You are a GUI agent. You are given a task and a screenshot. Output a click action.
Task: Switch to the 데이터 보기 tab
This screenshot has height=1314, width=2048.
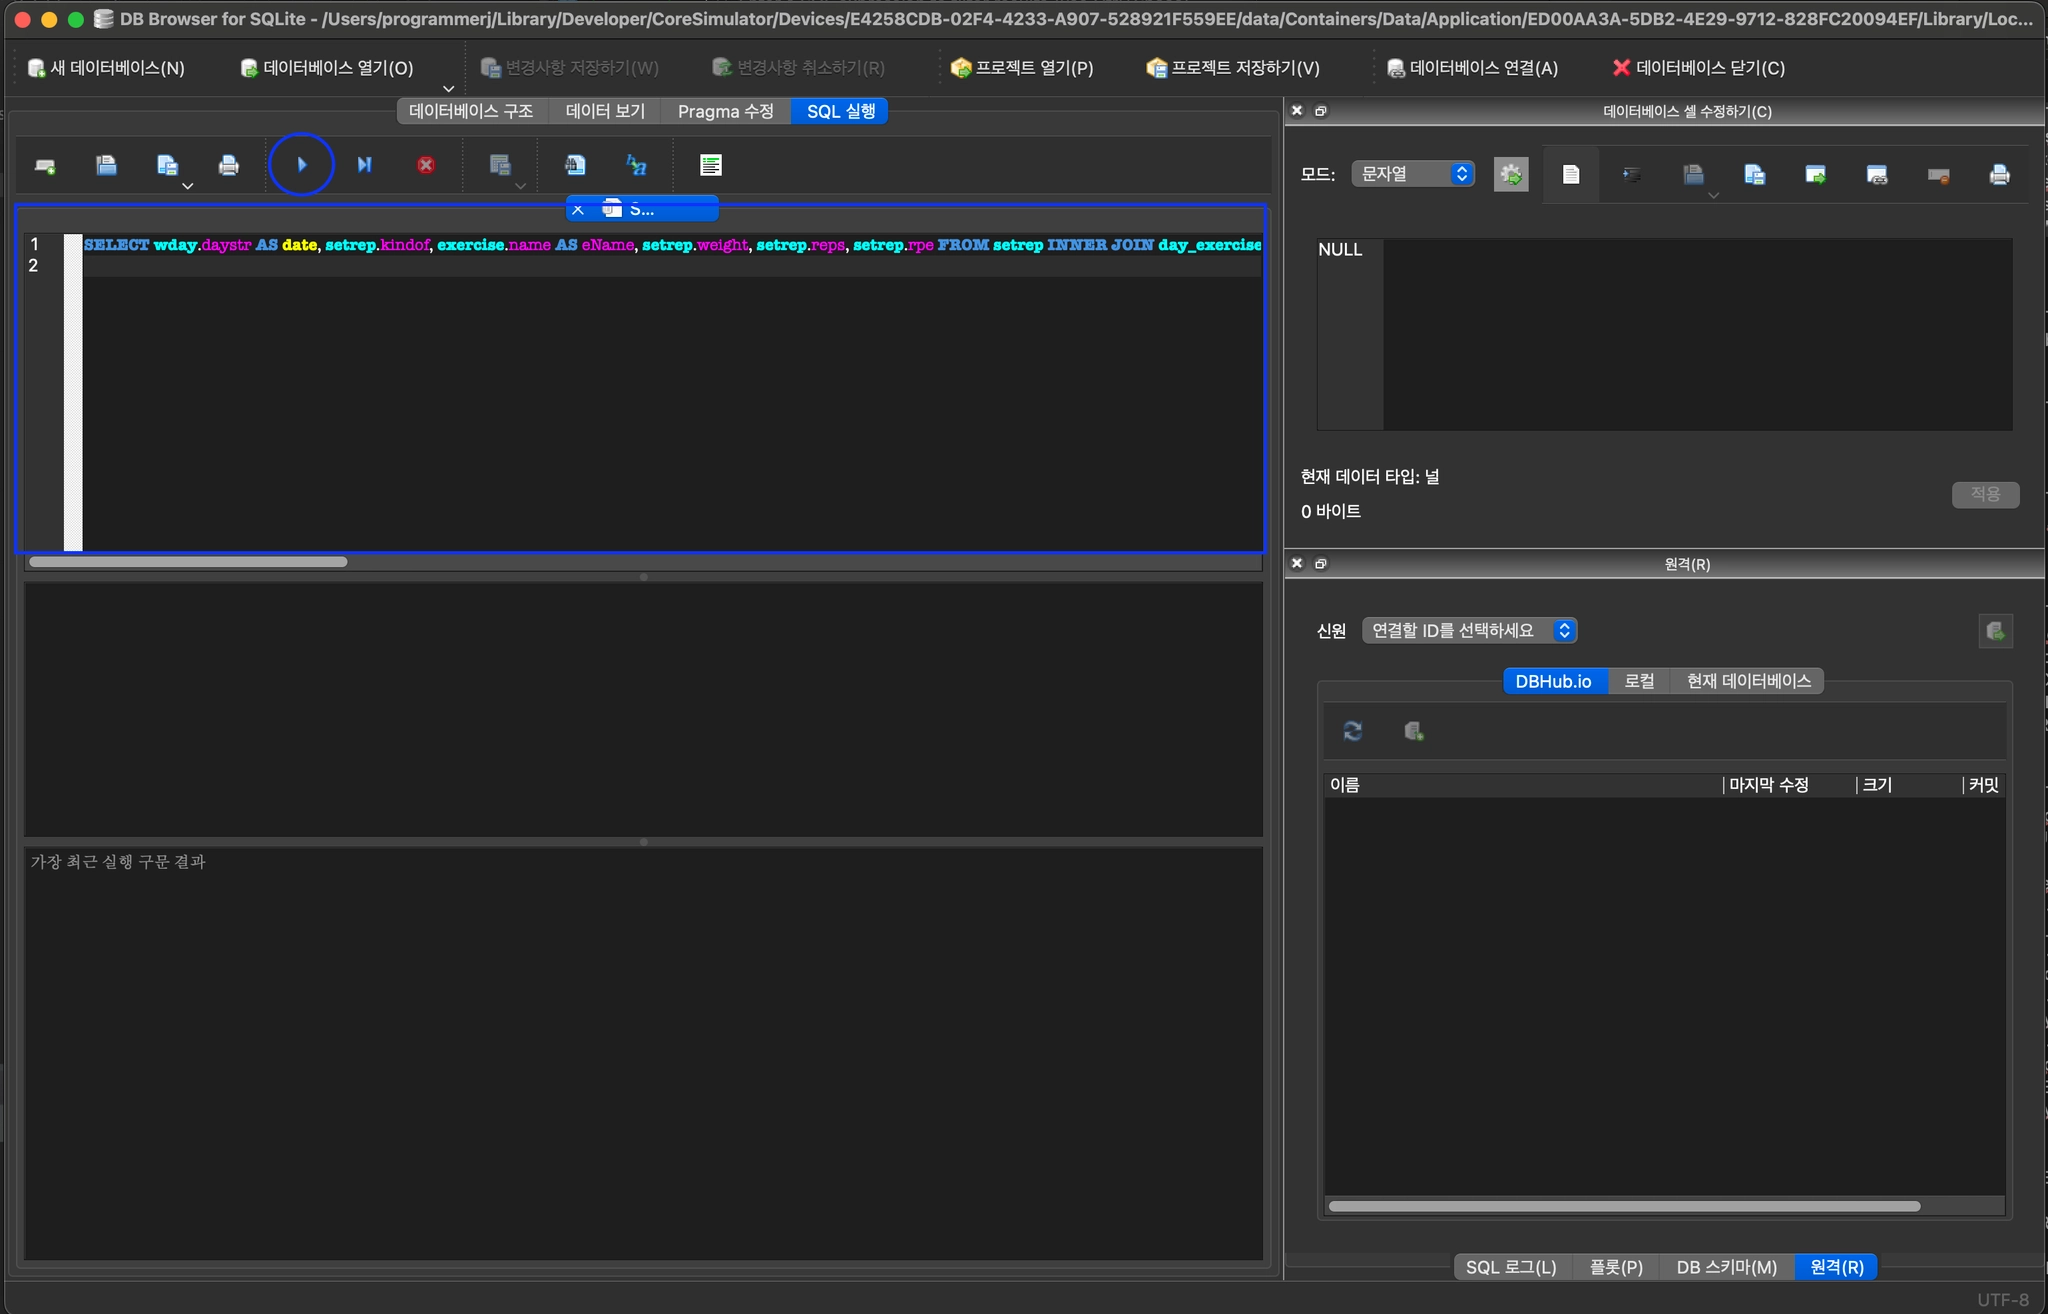coord(605,111)
